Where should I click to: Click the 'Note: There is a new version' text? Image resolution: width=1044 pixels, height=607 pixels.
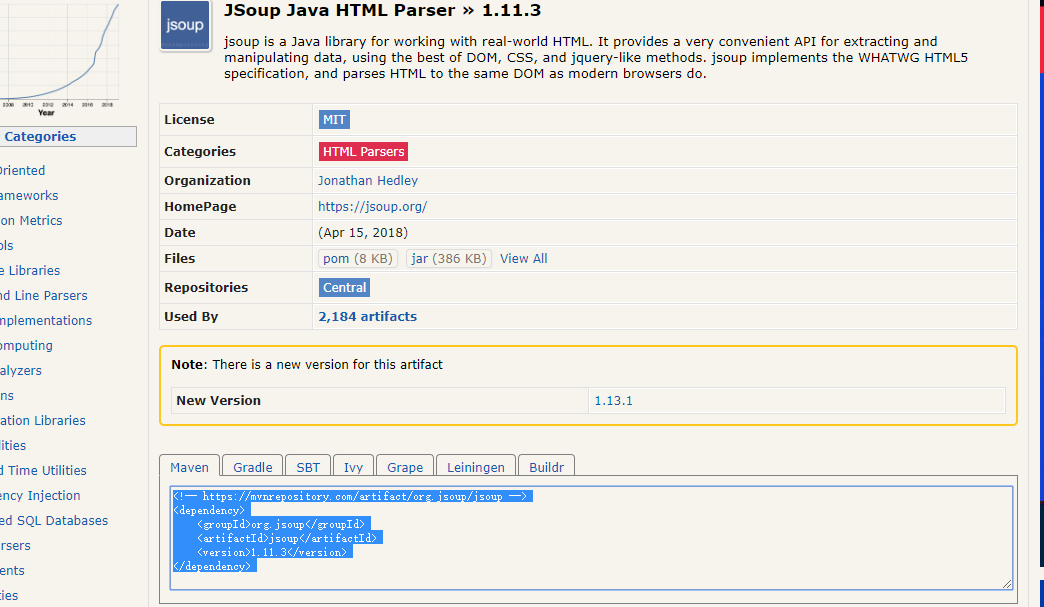click(x=307, y=365)
